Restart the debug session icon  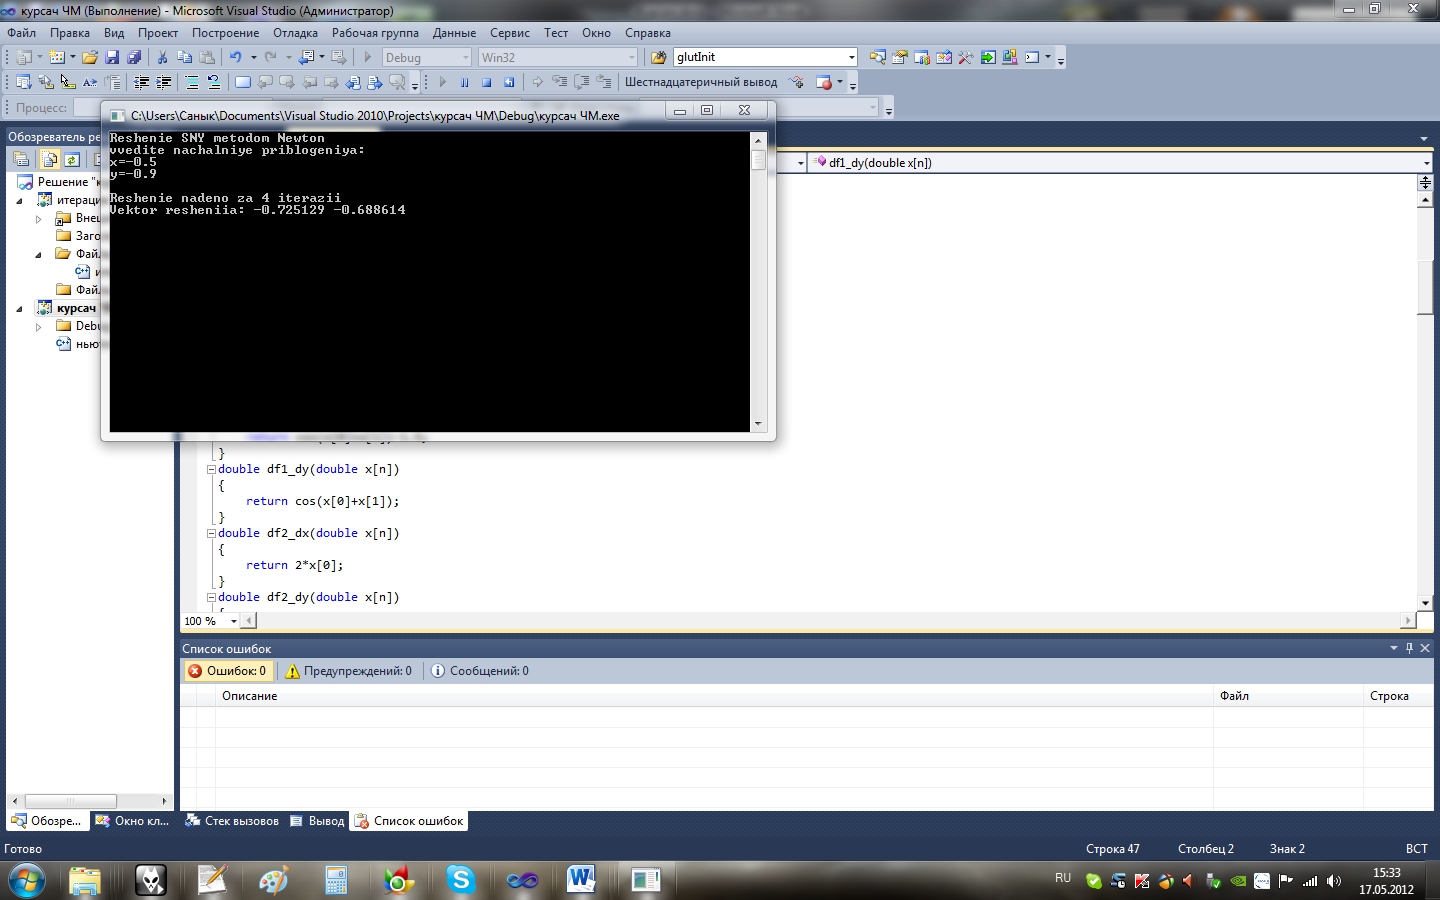click(509, 82)
